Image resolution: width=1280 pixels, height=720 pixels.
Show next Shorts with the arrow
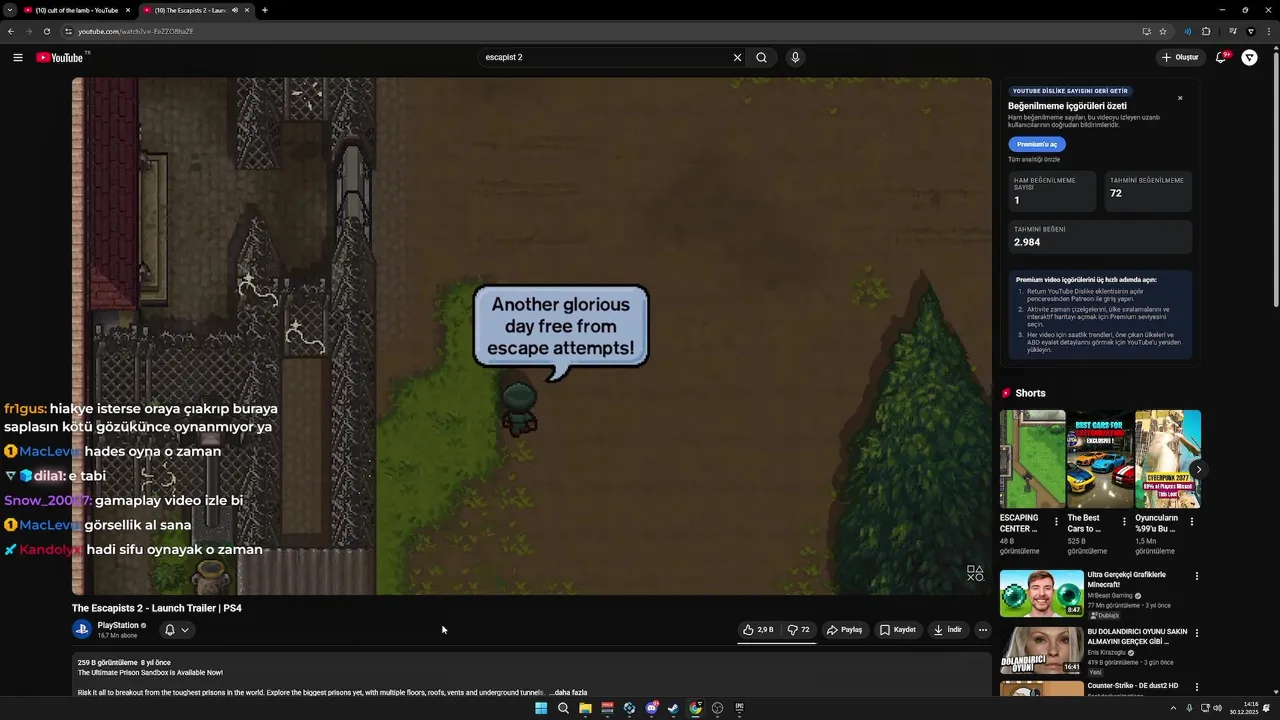1198,469
